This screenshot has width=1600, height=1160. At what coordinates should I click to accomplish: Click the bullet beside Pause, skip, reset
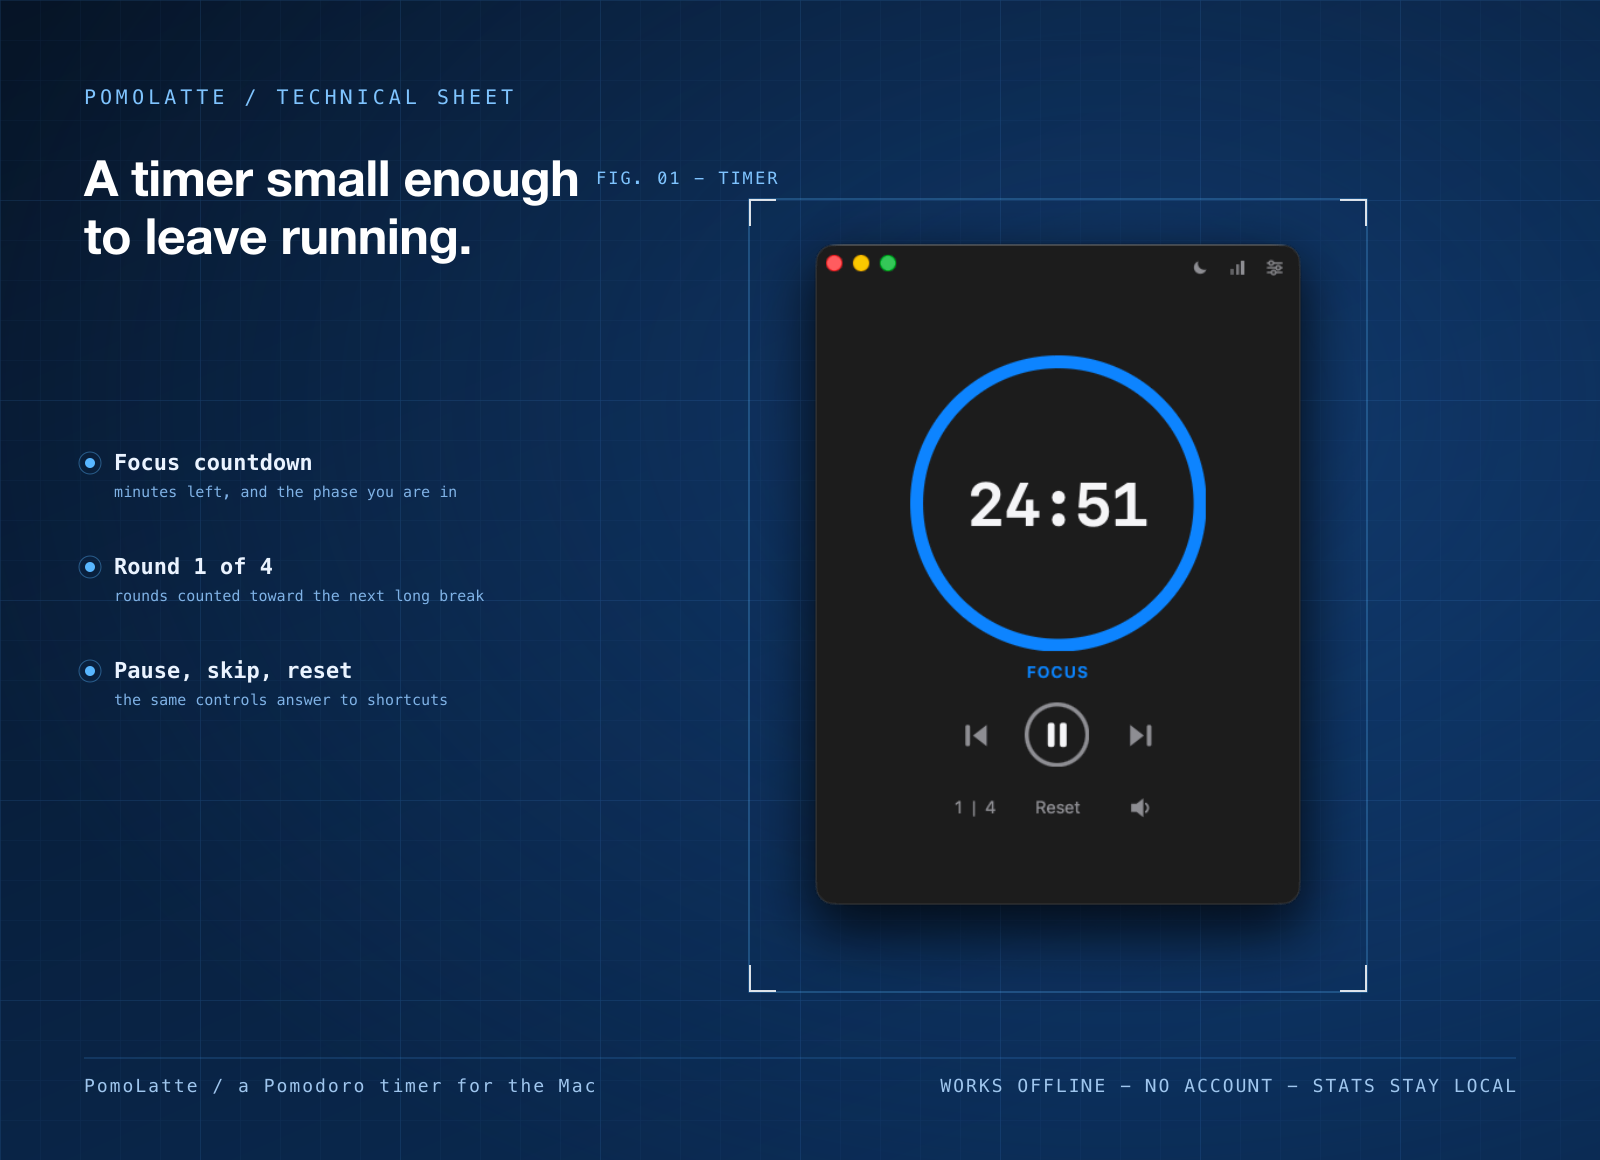(x=90, y=671)
